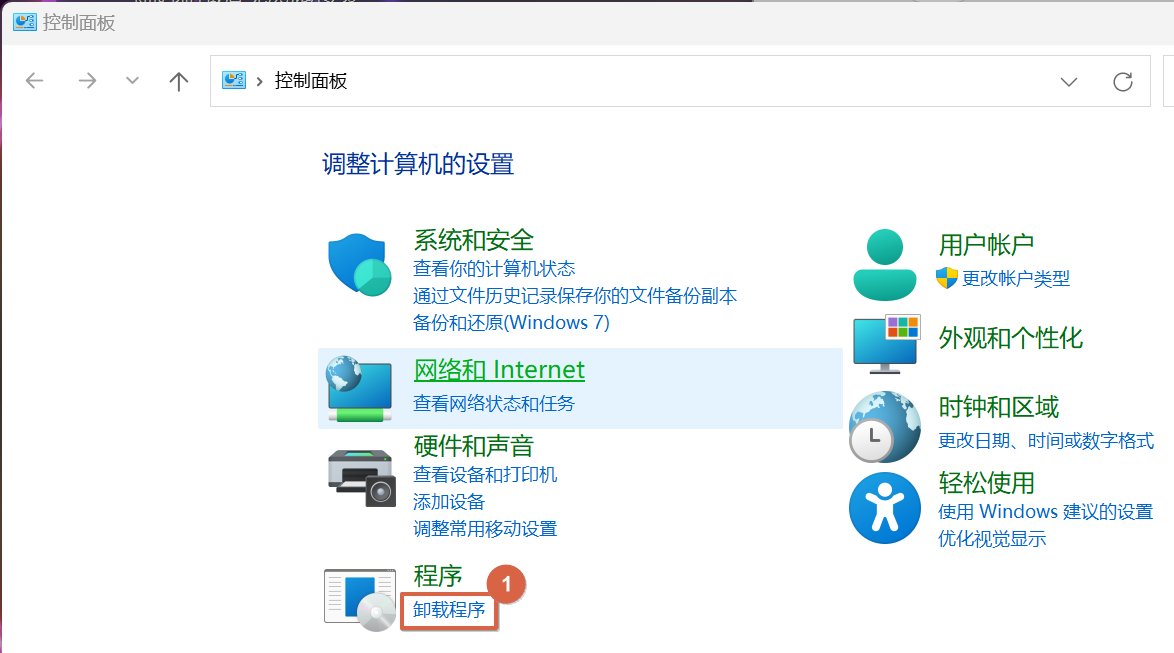Screen dimensions: 1174x653
Task: Open 查看网络状态和任务 link
Action: pyautogui.click(x=494, y=404)
